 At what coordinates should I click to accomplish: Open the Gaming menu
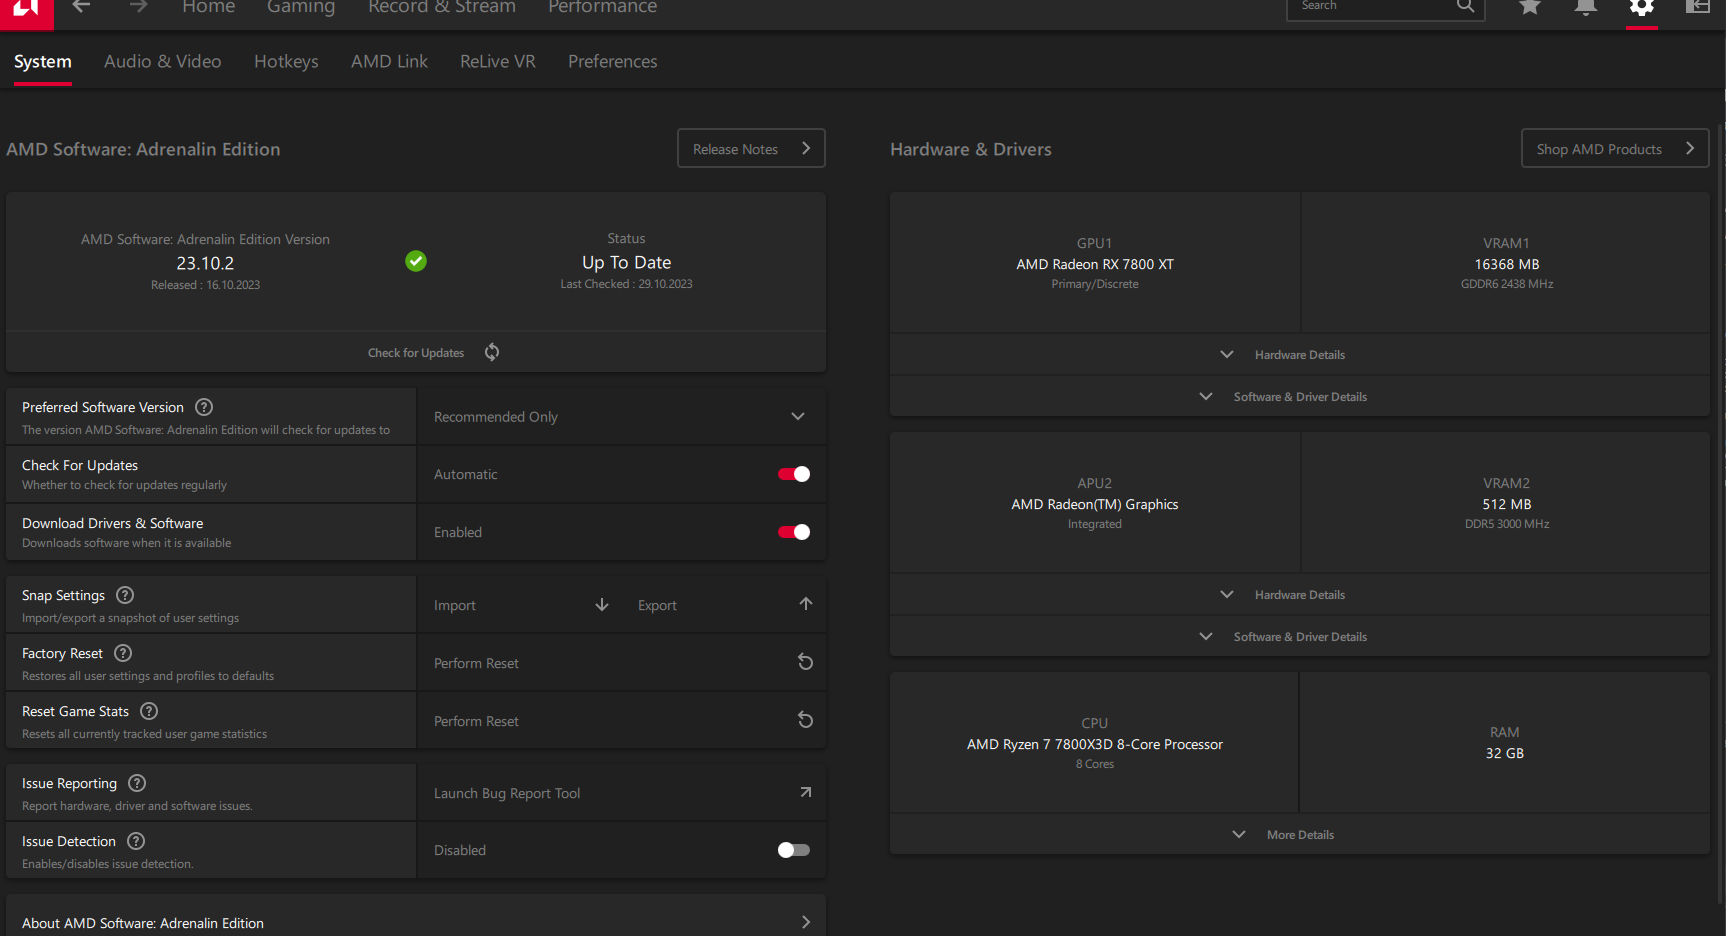[301, 7]
